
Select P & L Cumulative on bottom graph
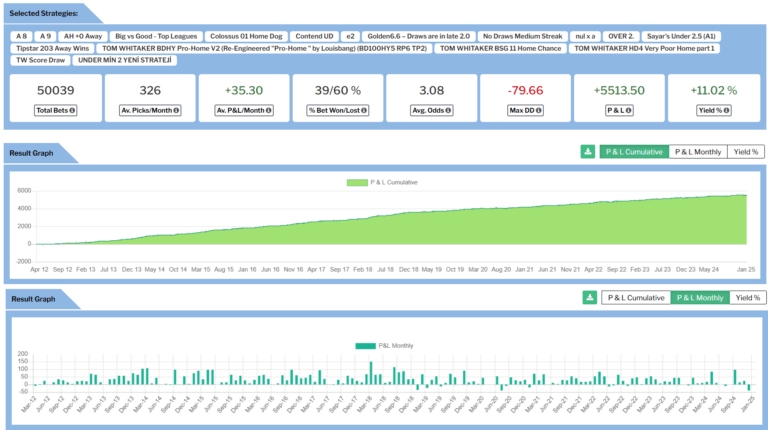tap(635, 298)
